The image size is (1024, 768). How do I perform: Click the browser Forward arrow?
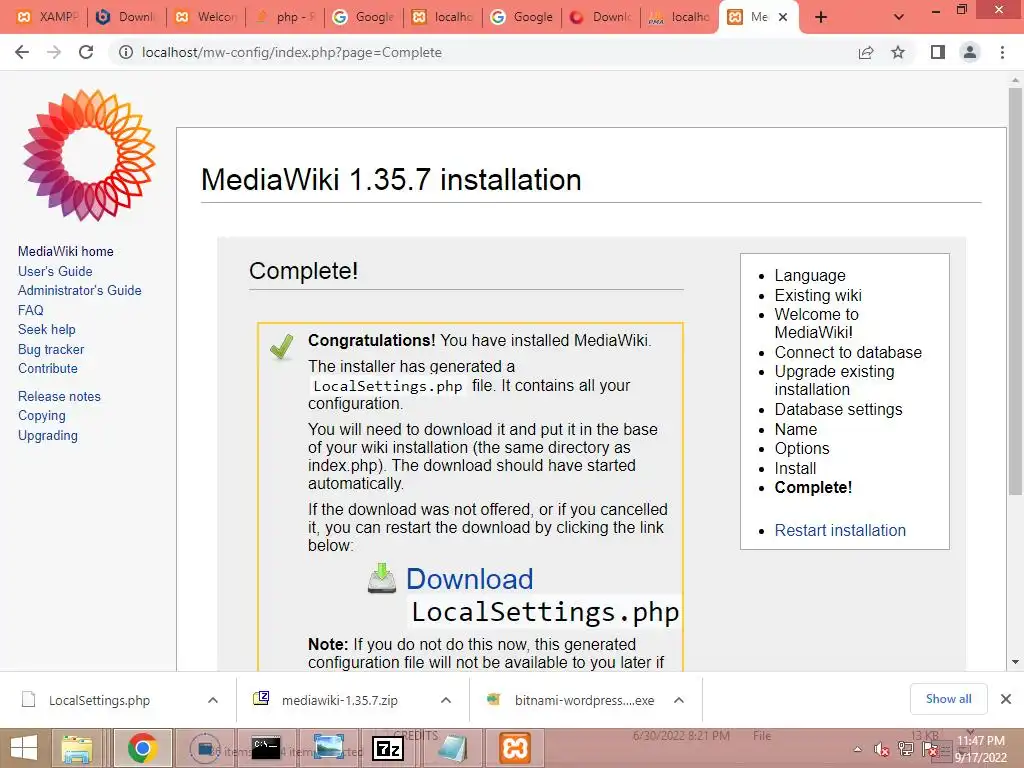point(54,52)
